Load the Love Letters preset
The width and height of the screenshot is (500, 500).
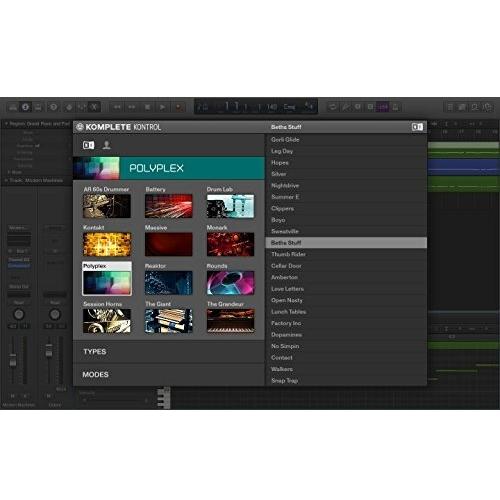tap(346, 289)
